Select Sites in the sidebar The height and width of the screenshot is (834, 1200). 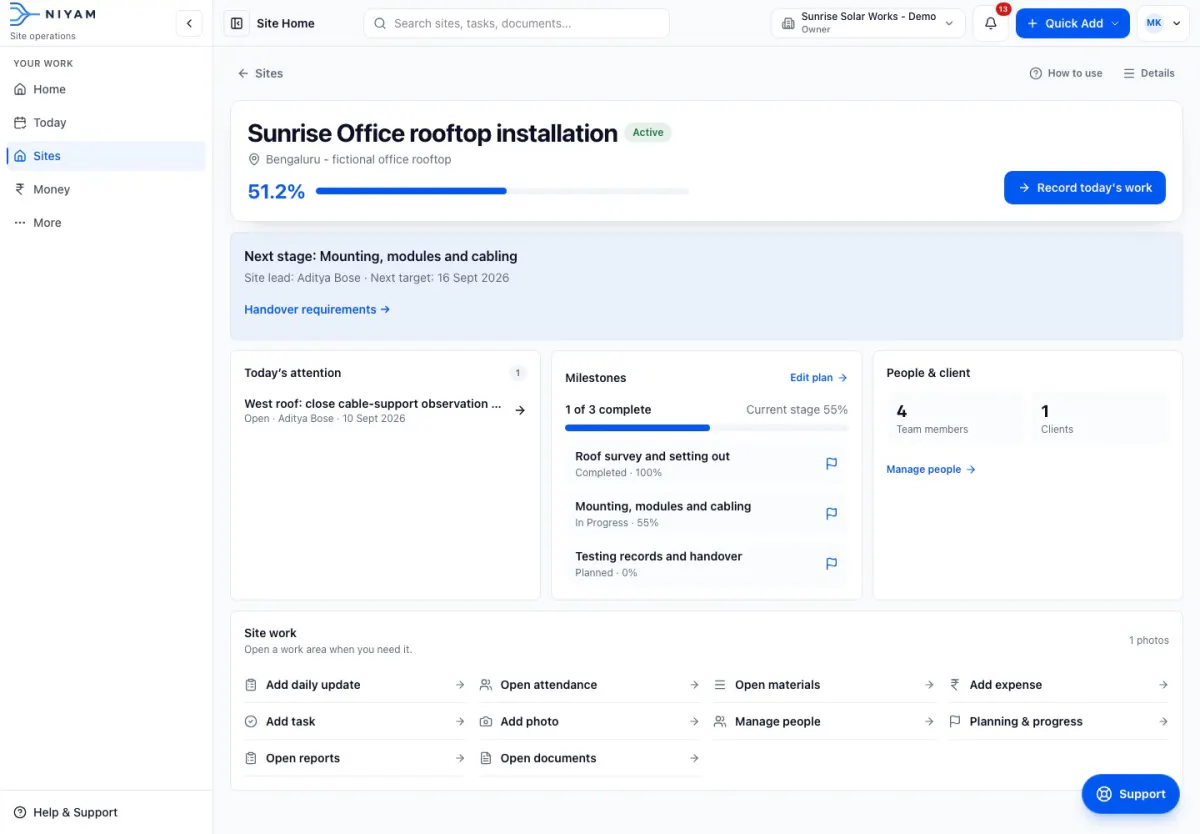(106, 156)
